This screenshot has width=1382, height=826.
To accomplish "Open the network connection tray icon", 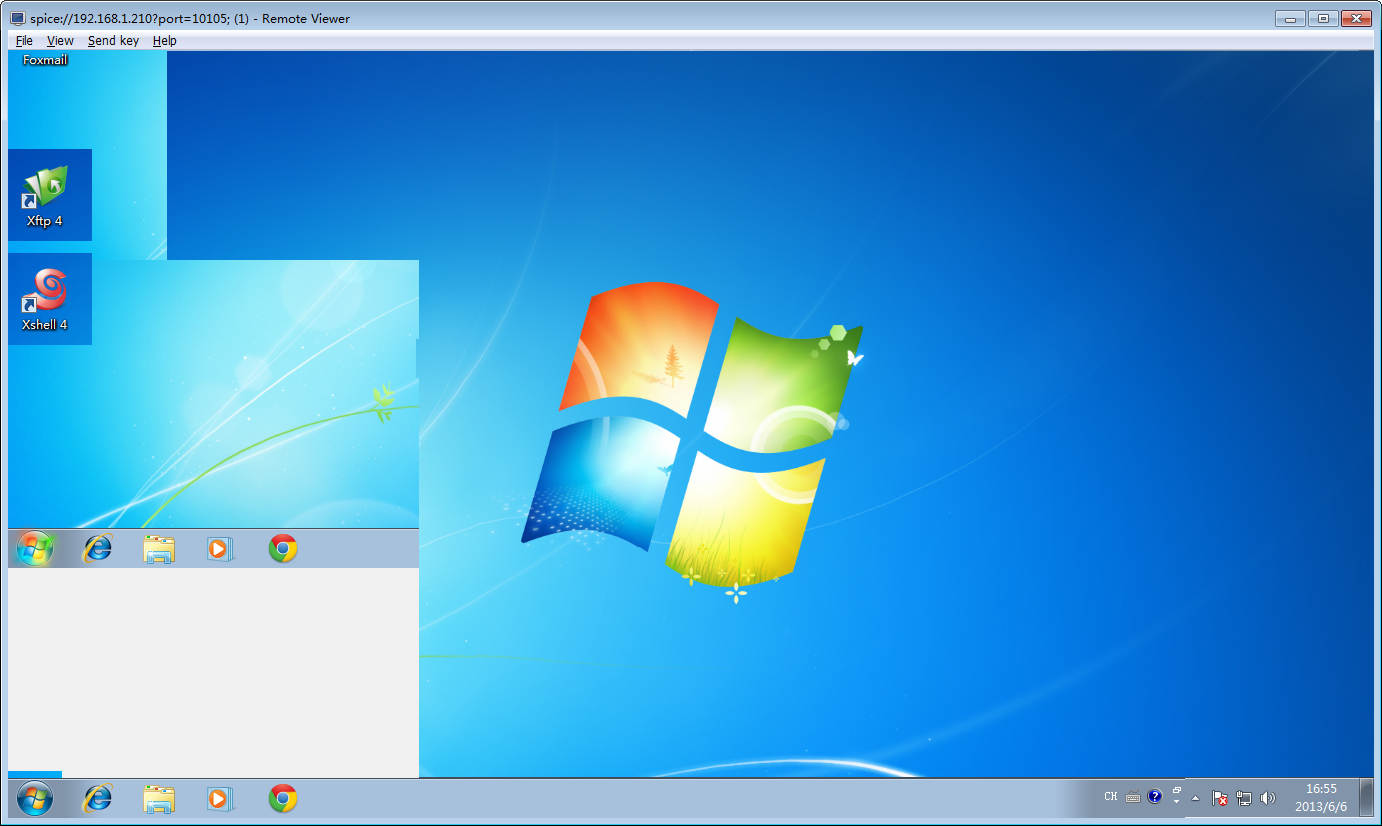I will click(1244, 798).
